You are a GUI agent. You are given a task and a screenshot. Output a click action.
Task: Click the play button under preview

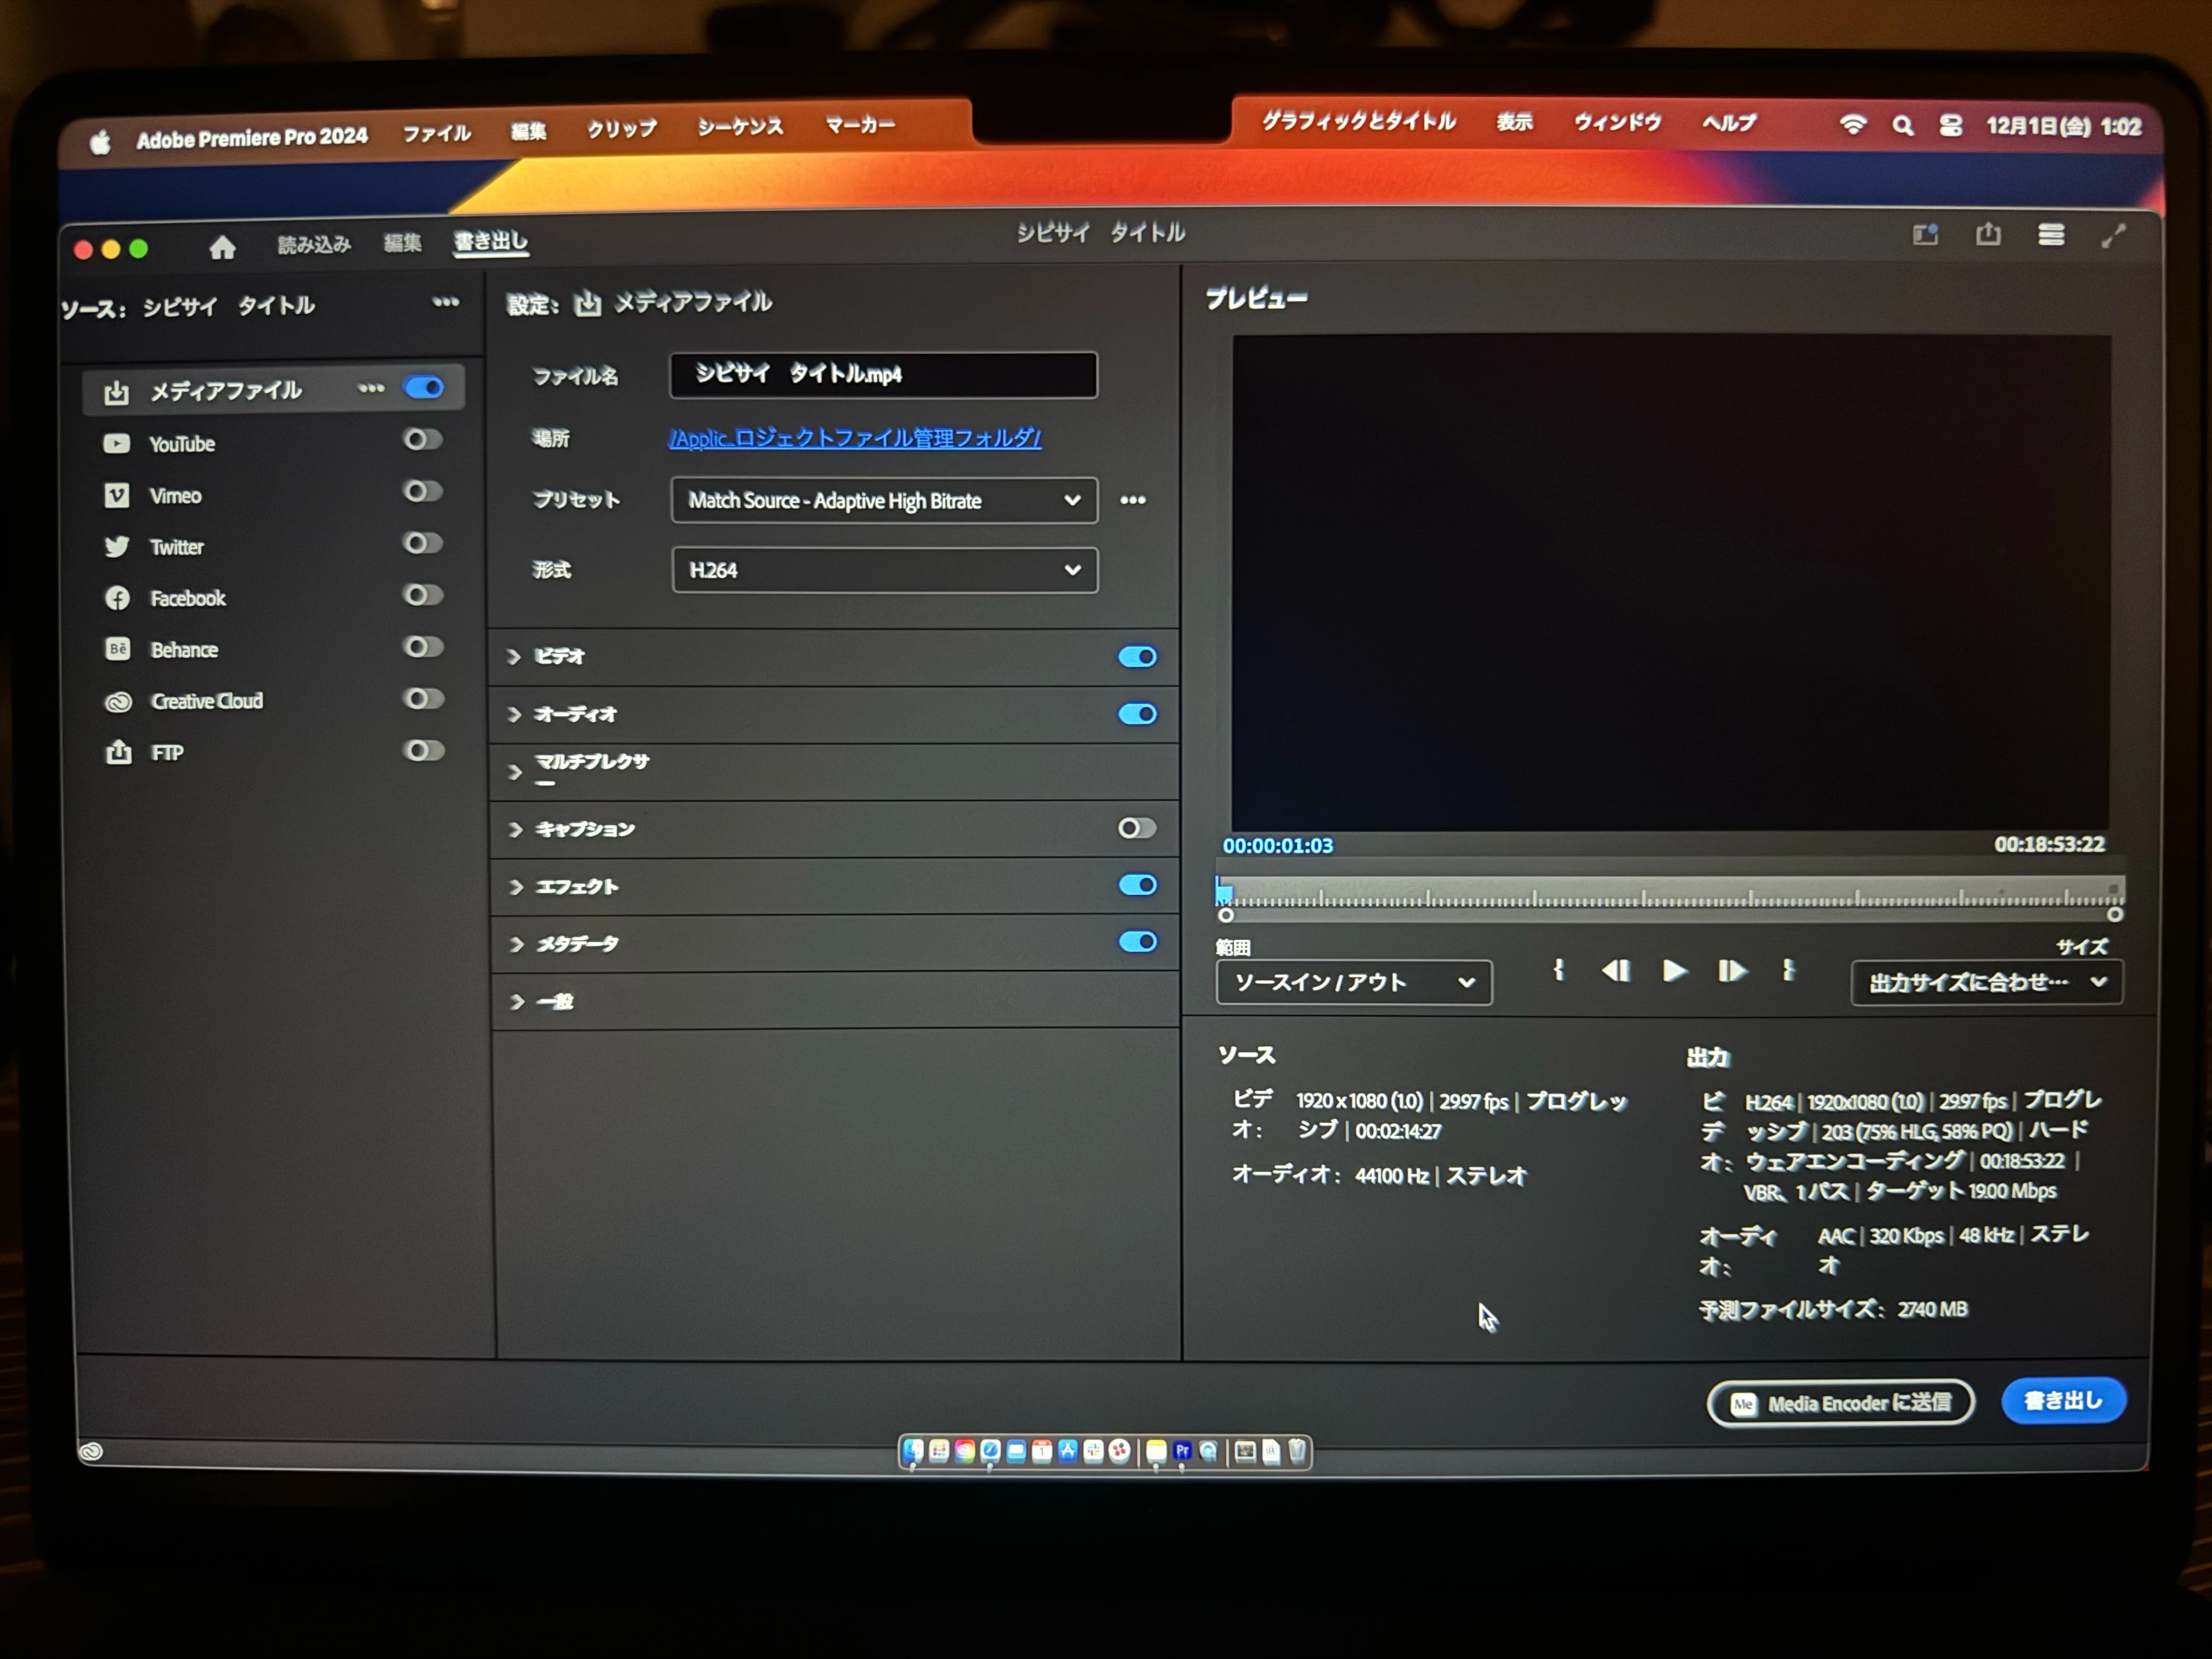click(x=1674, y=971)
